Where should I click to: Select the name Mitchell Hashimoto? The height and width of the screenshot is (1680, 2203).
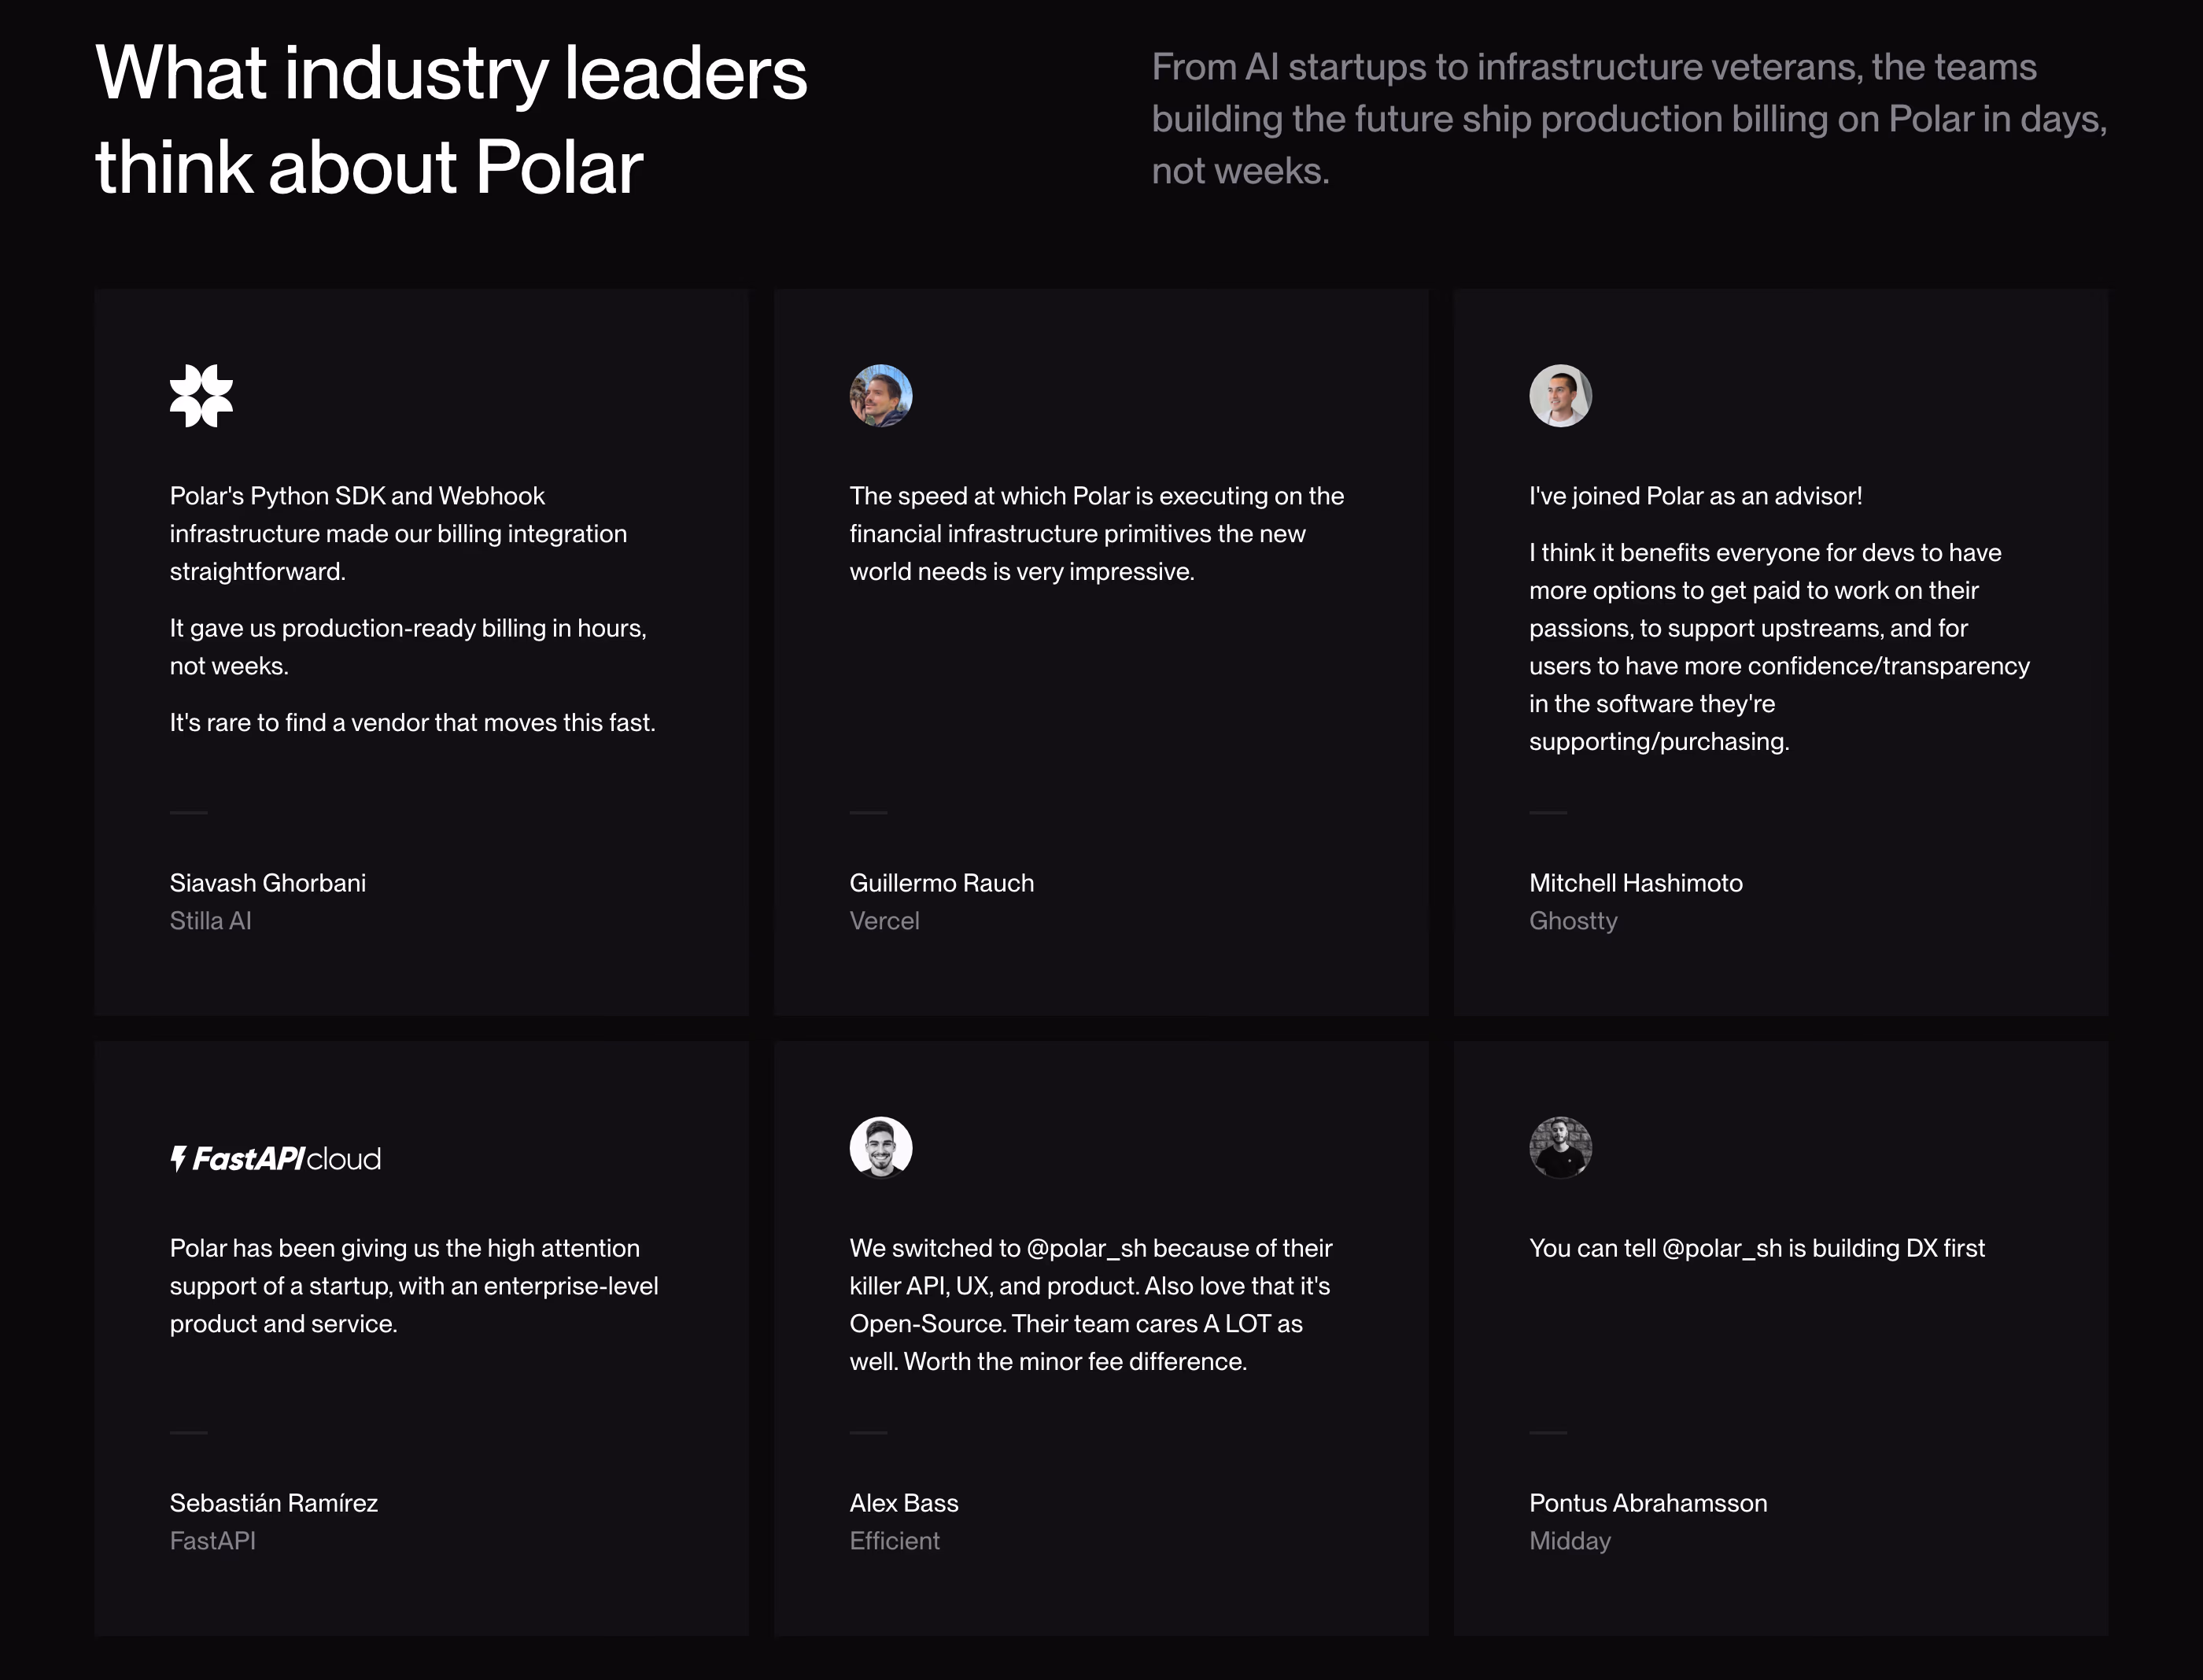tap(1636, 883)
